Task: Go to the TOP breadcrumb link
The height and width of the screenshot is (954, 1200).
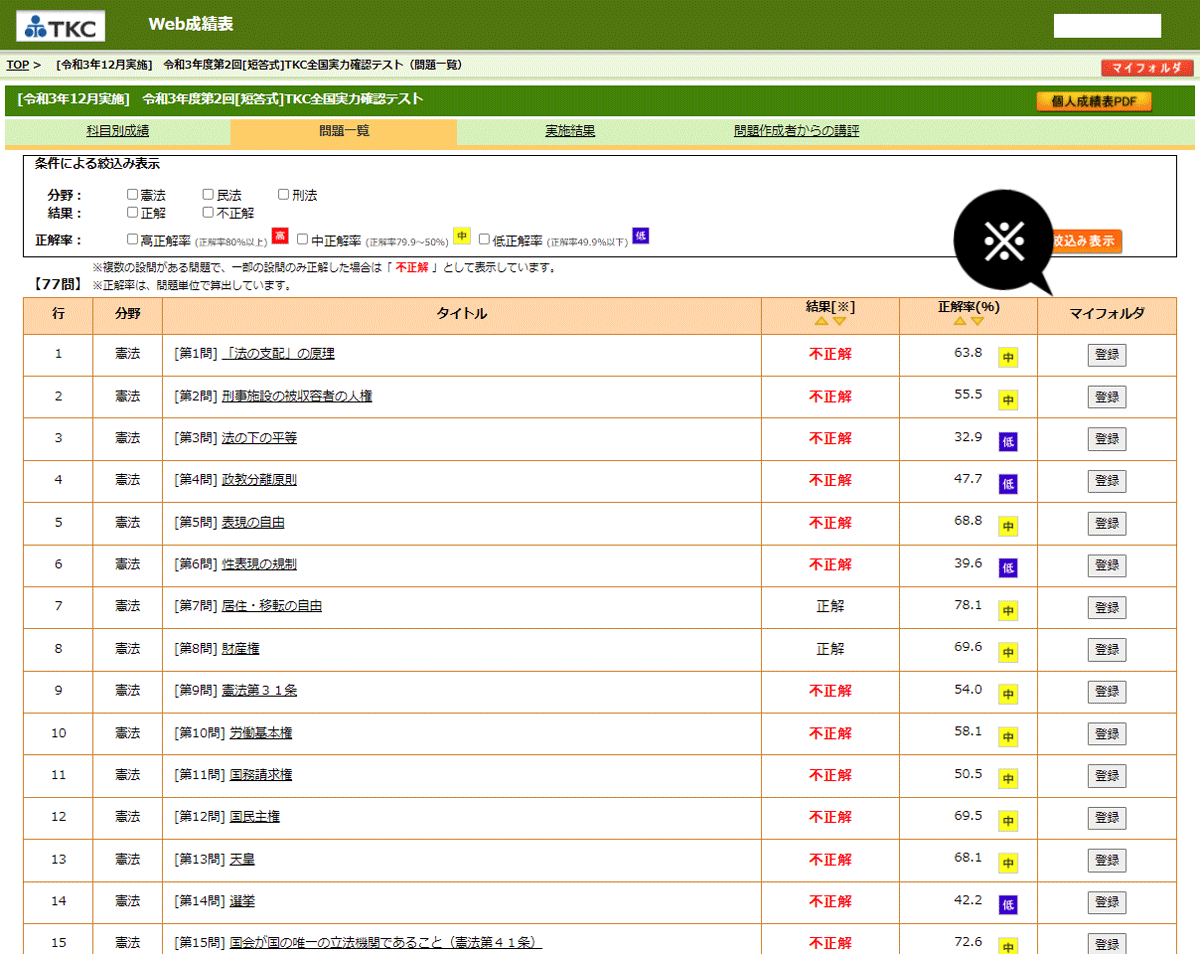Action: point(17,65)
